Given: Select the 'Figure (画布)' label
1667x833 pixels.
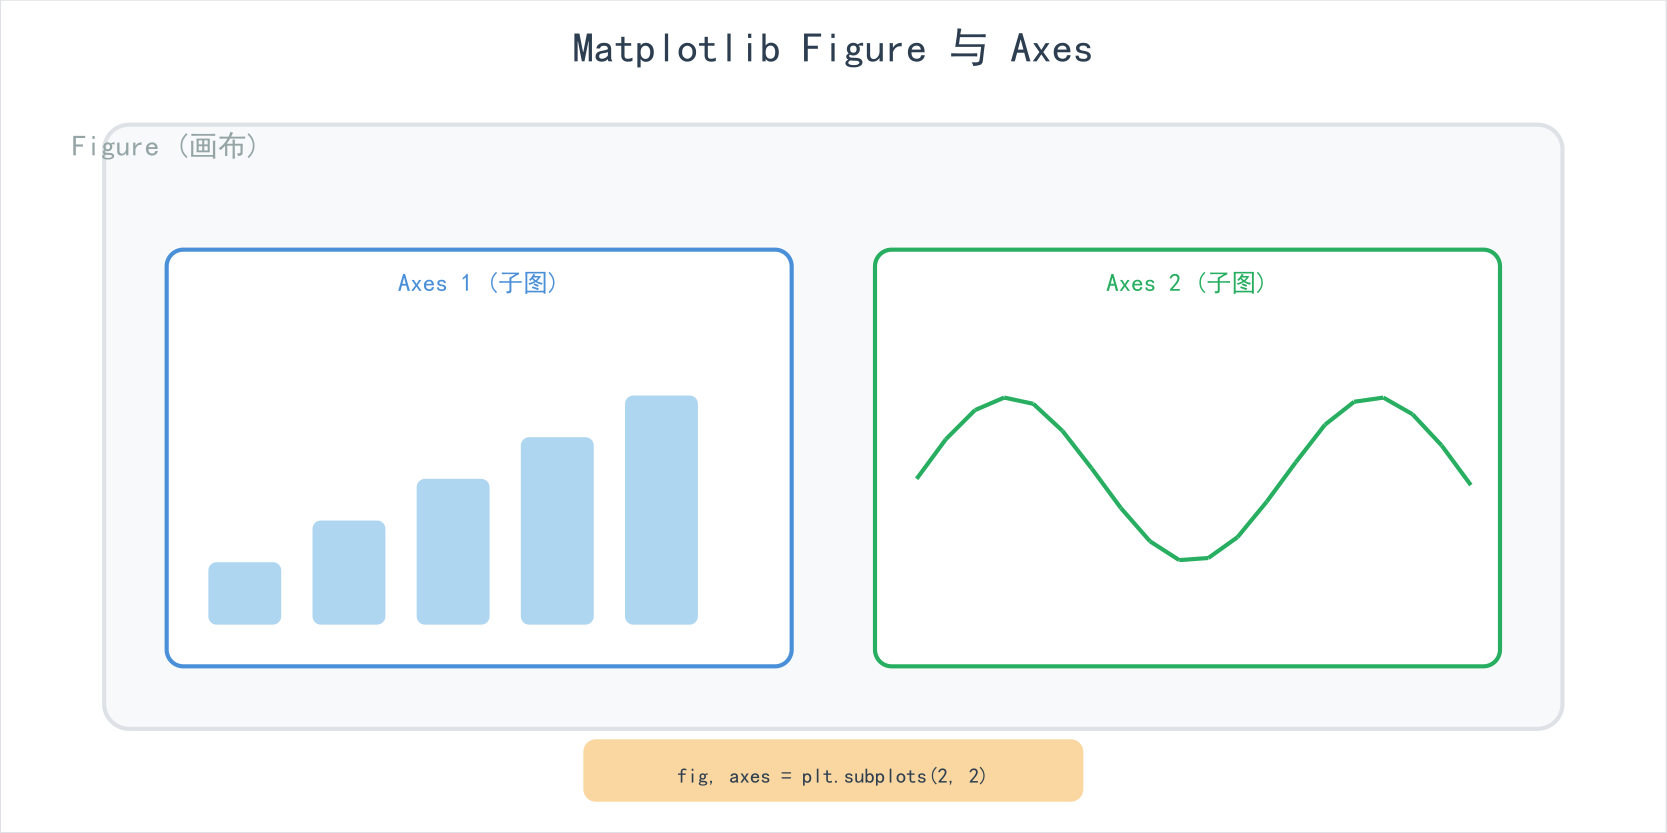Looking at the screenshot, I should pos(165,146).
